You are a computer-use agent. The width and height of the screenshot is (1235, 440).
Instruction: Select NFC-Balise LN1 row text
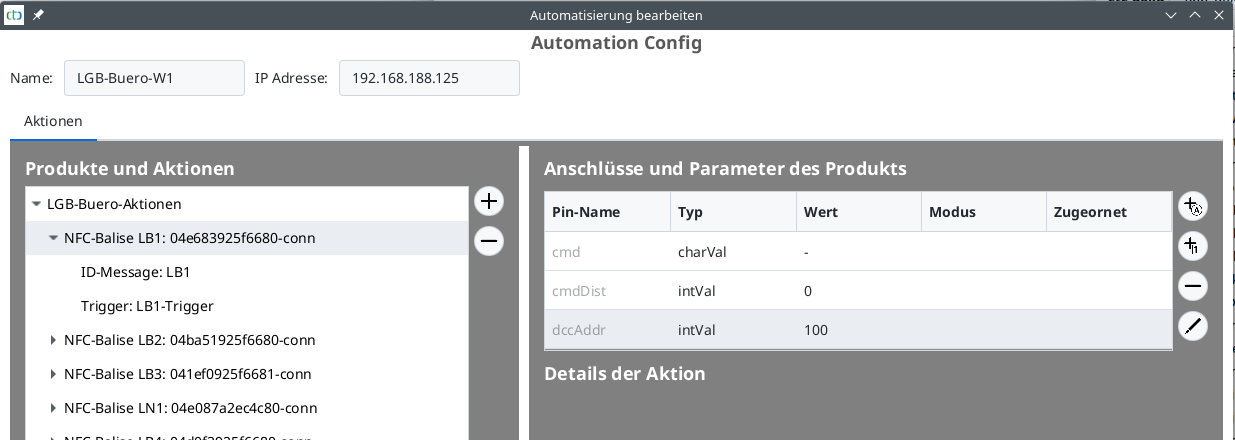click(x=190, y=408)
